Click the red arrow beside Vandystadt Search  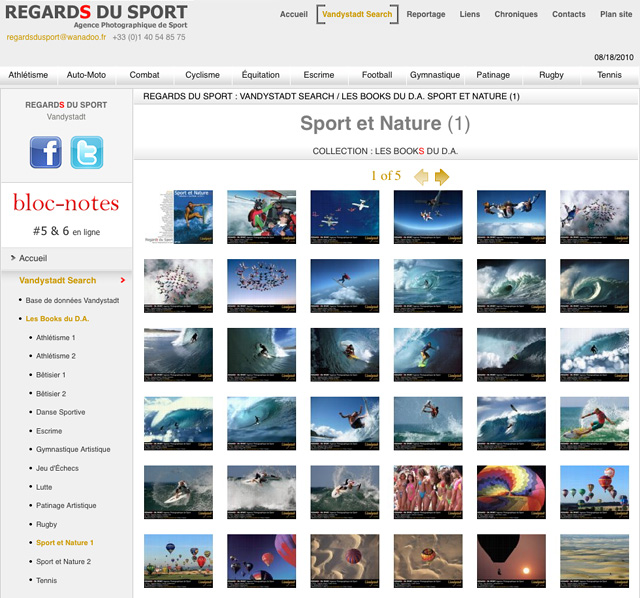(122, 280)
